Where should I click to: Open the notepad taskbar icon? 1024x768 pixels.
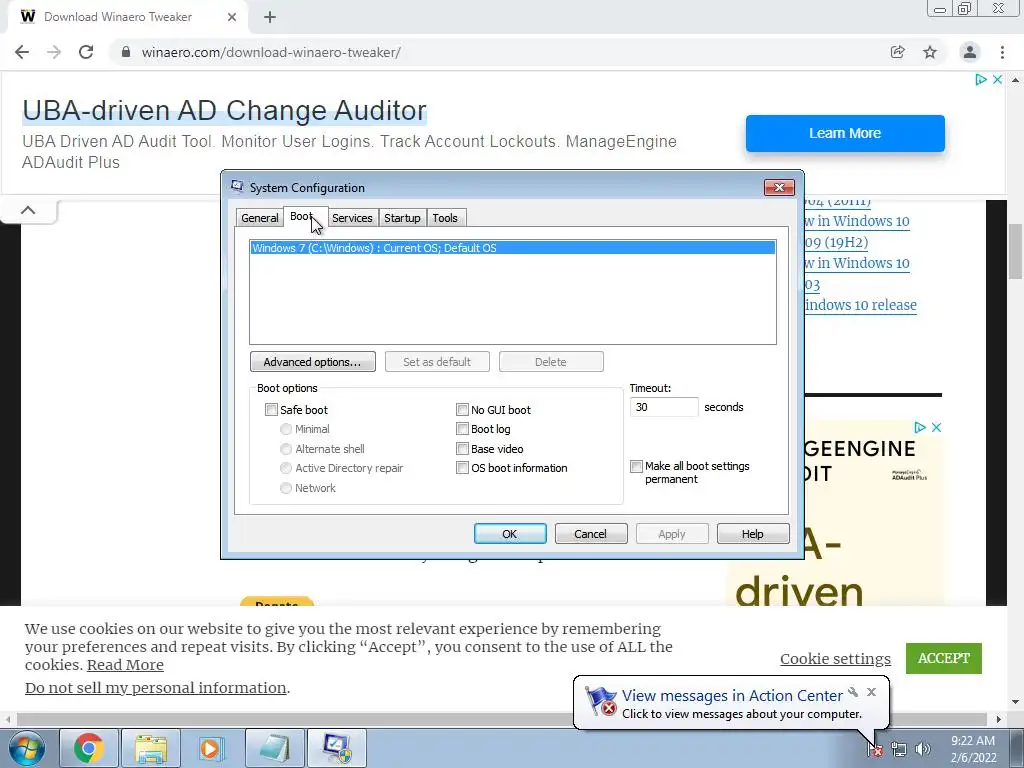[274, 748]
